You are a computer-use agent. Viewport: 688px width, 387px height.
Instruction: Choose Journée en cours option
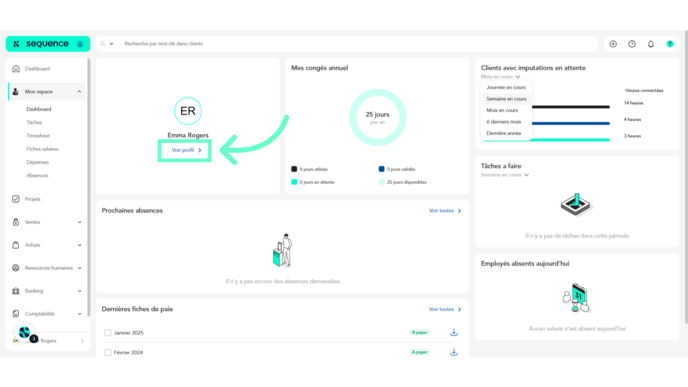coord(506,87)
